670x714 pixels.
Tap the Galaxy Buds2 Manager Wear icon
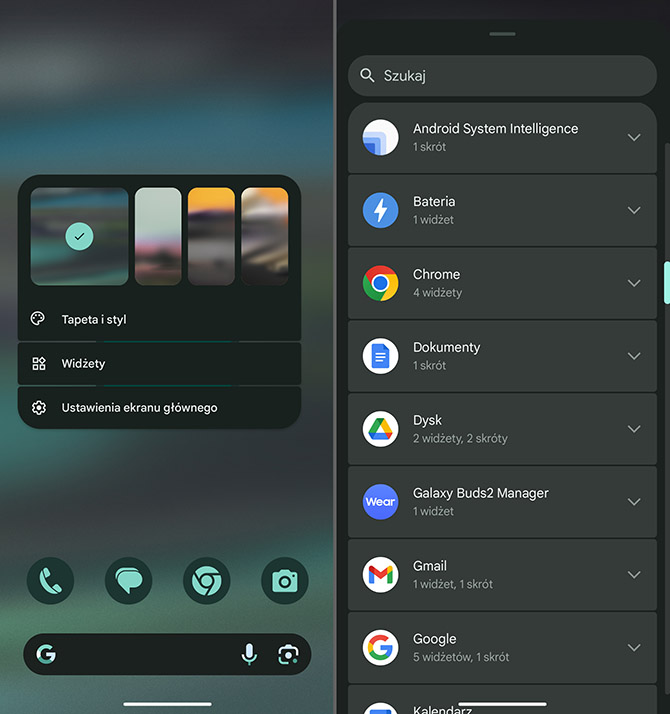point(380,502)
